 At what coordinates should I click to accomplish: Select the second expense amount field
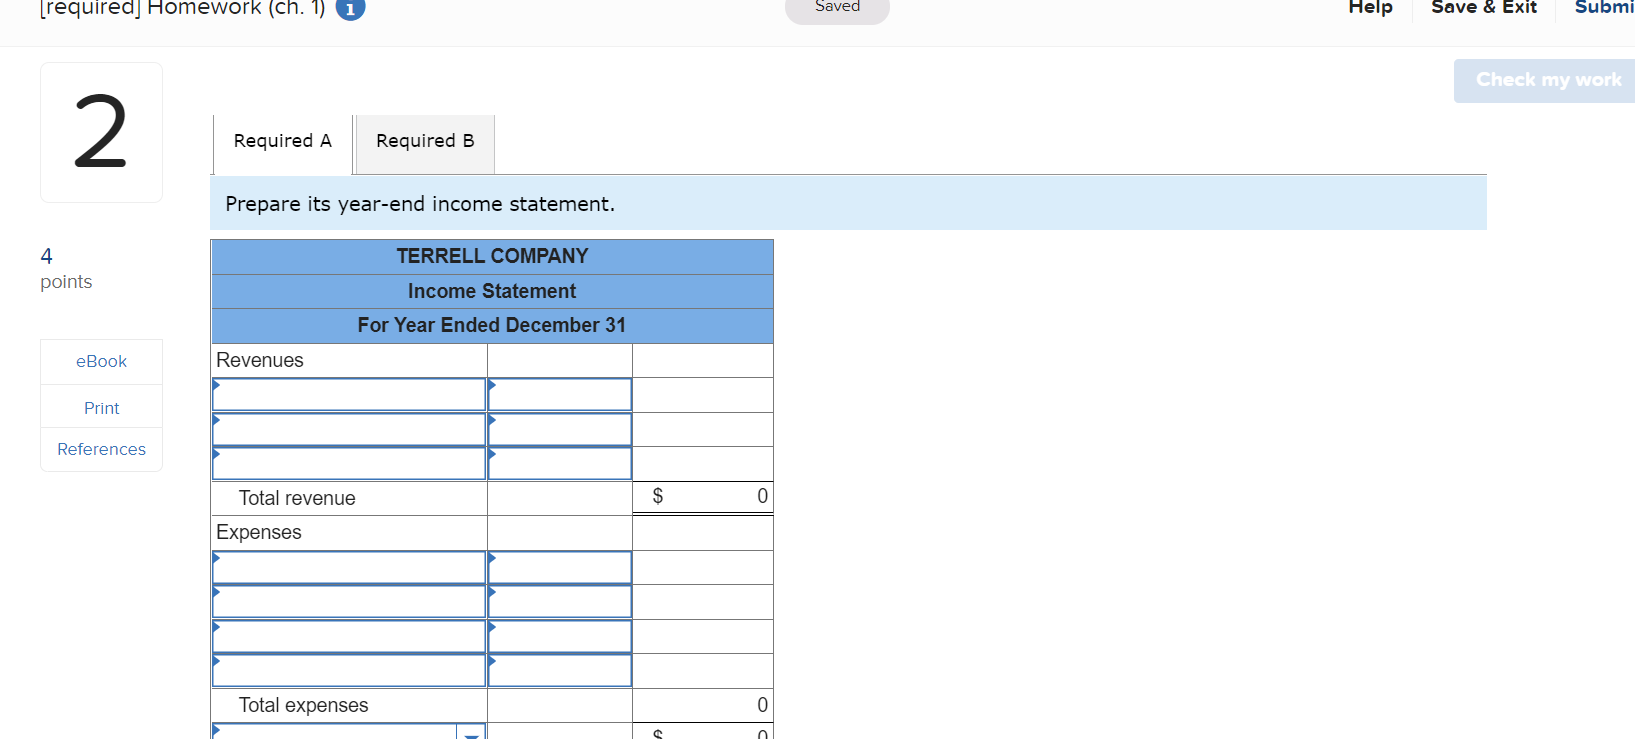coord(560,602)
